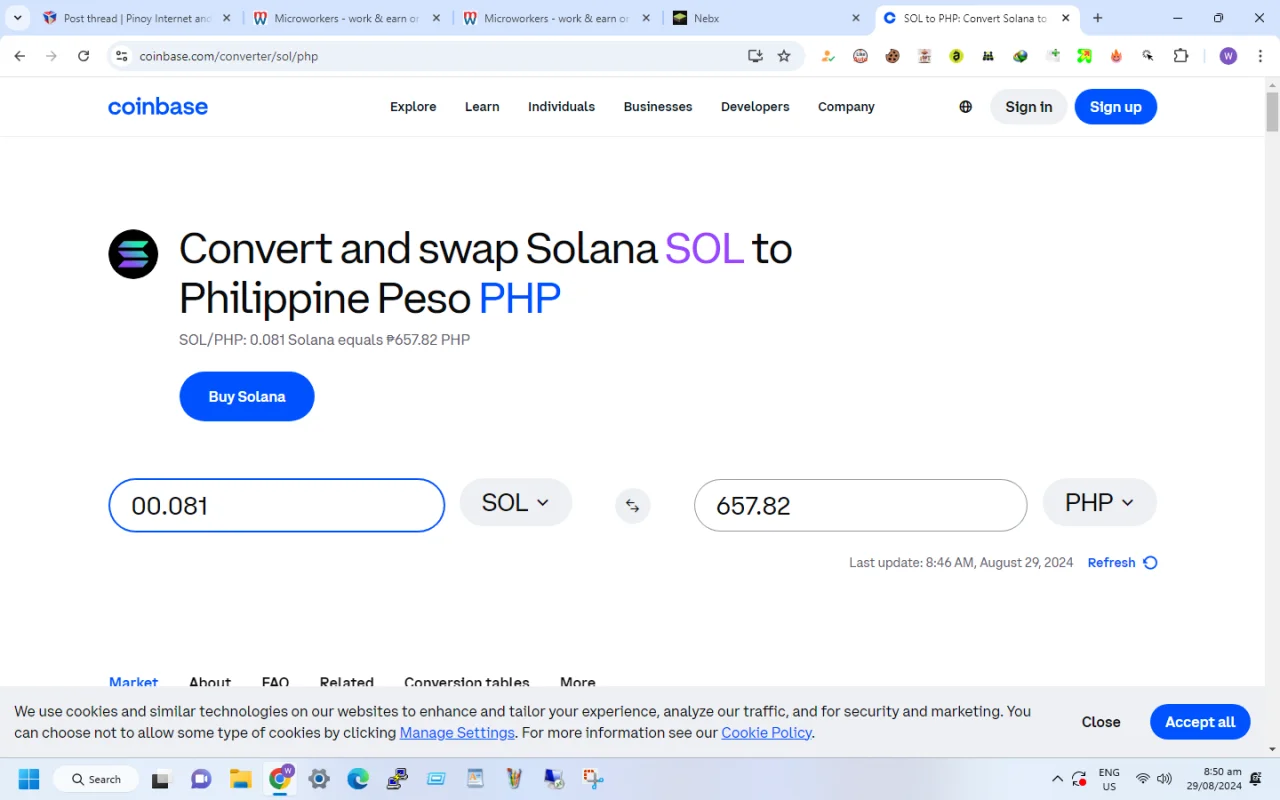Viewport: 1280px width, 800px height.
Task: Open the Chrome profile avatar W
Action: click(x=1228, y=56)
